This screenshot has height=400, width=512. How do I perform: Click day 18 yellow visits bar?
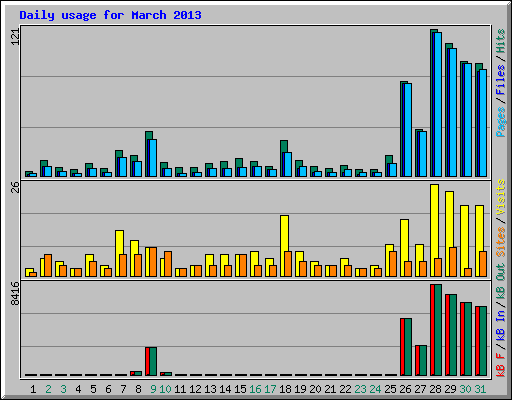pos(284,246)
